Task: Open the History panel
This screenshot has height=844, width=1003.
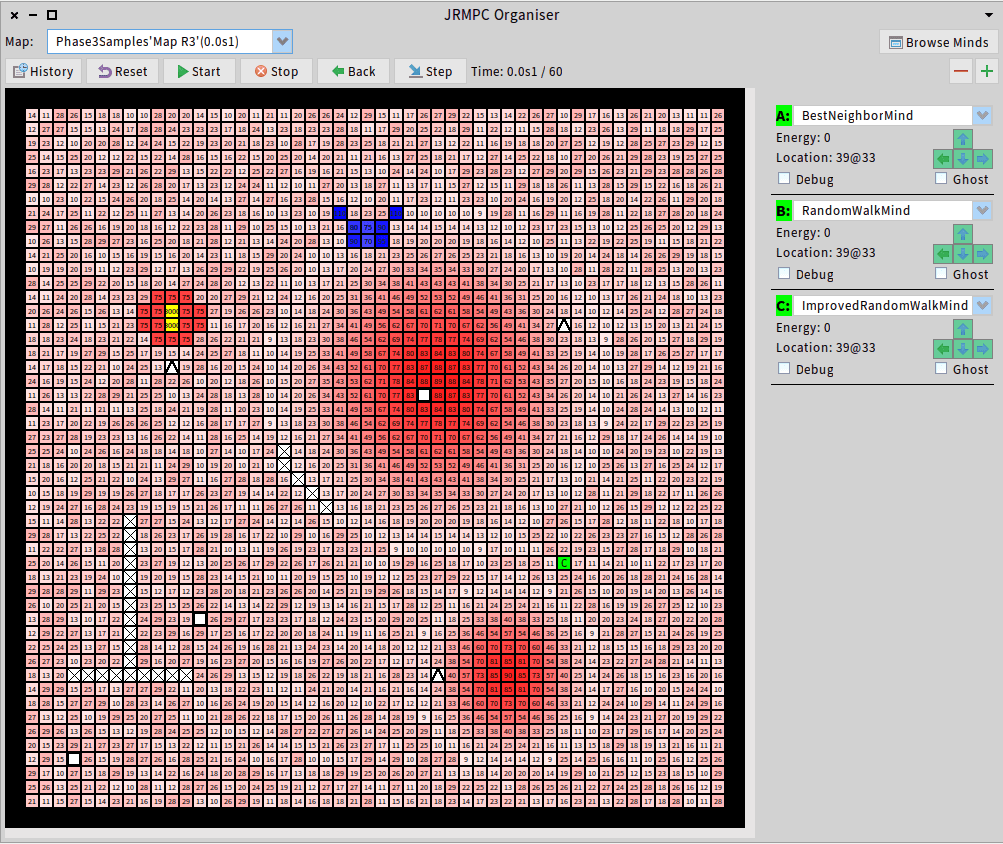Action: click(43, 71)
